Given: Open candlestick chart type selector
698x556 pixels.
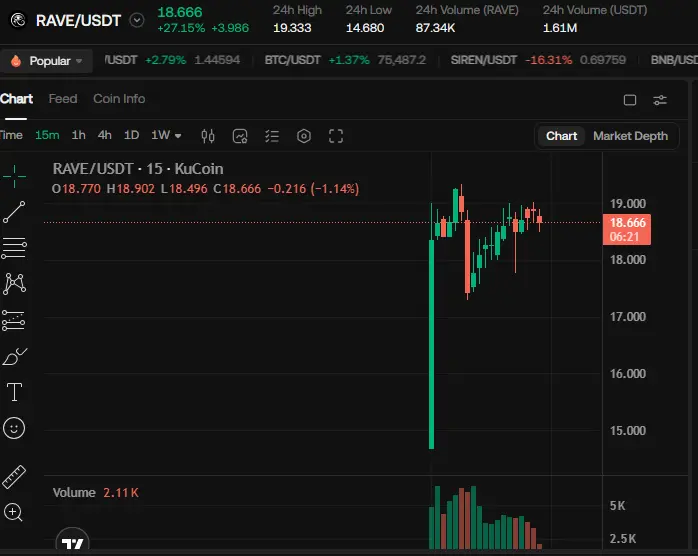Looking at the screenshot, I should pos(208,136).
